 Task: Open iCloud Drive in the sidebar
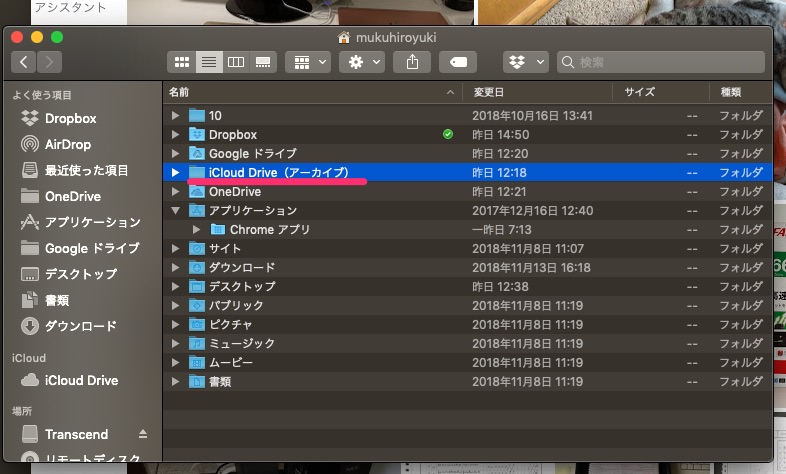70,380
